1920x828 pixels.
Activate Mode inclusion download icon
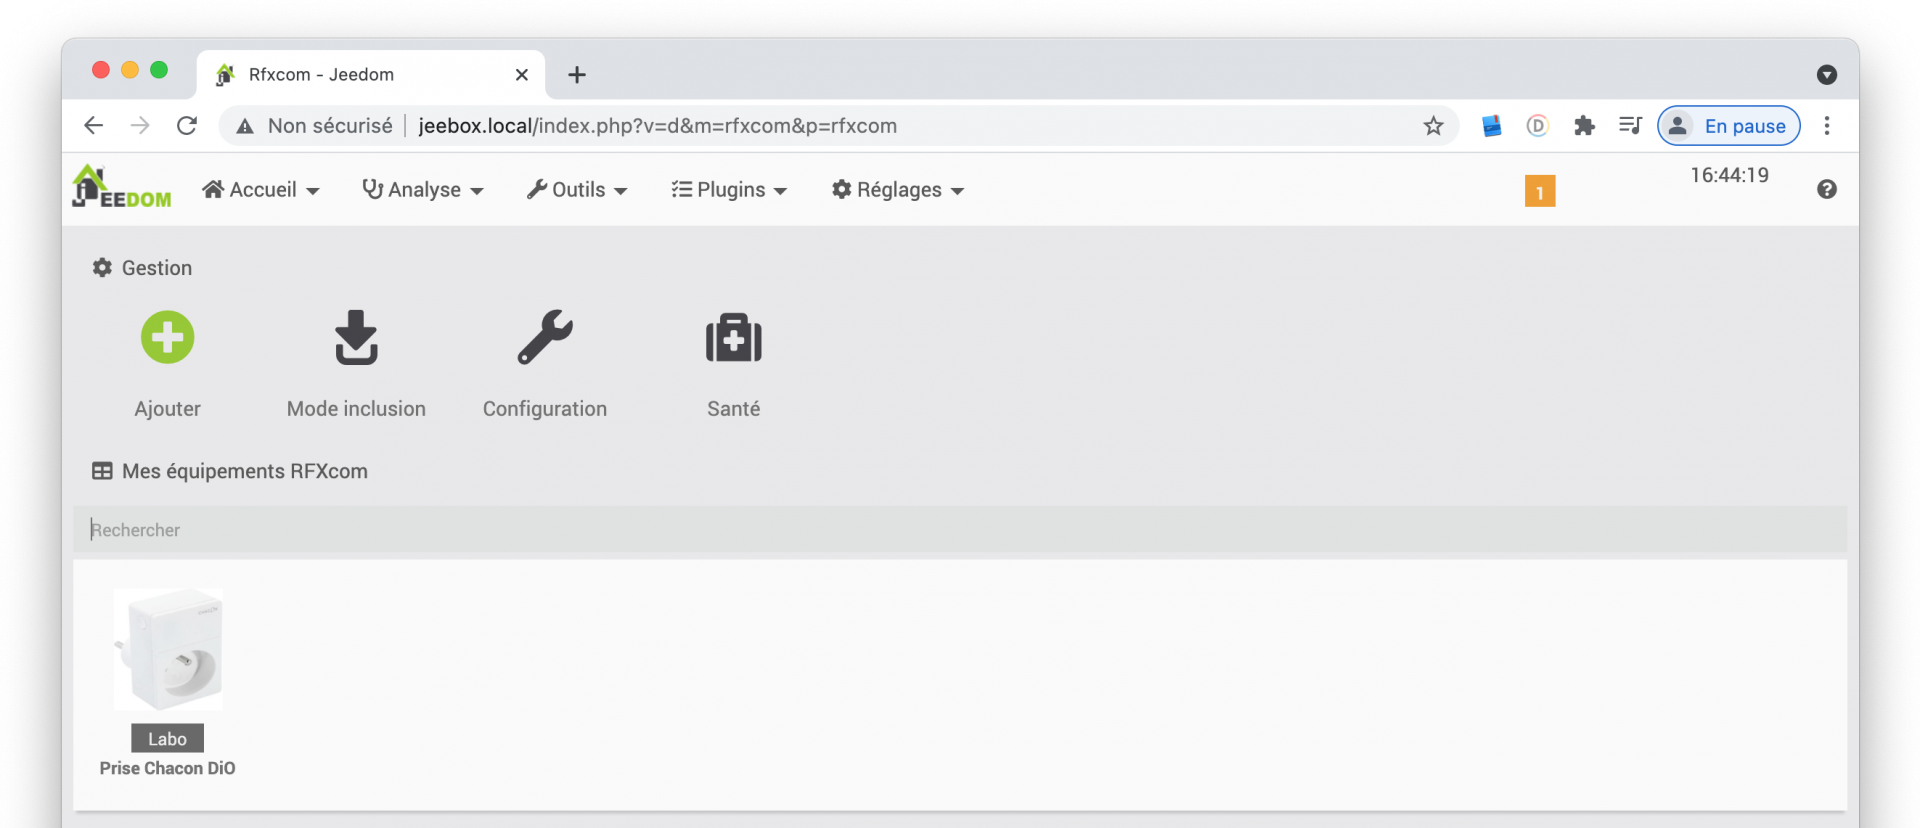356,337
